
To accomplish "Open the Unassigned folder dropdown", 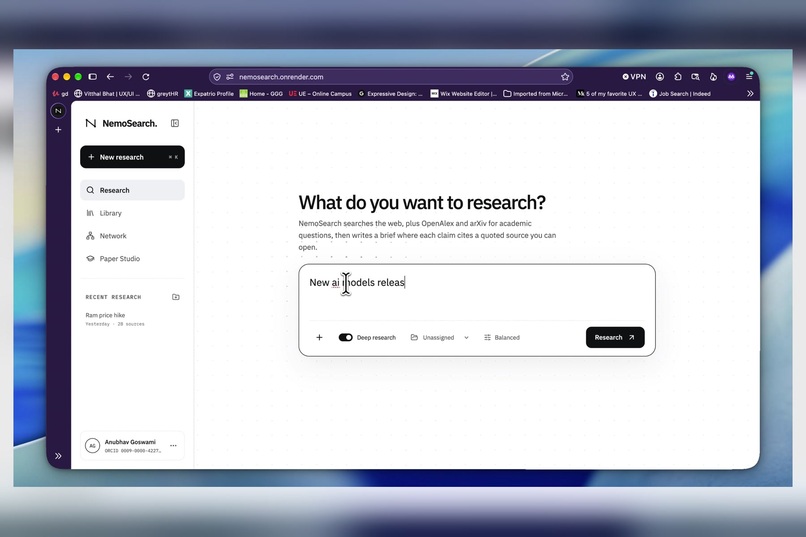I will click(439, 338).
